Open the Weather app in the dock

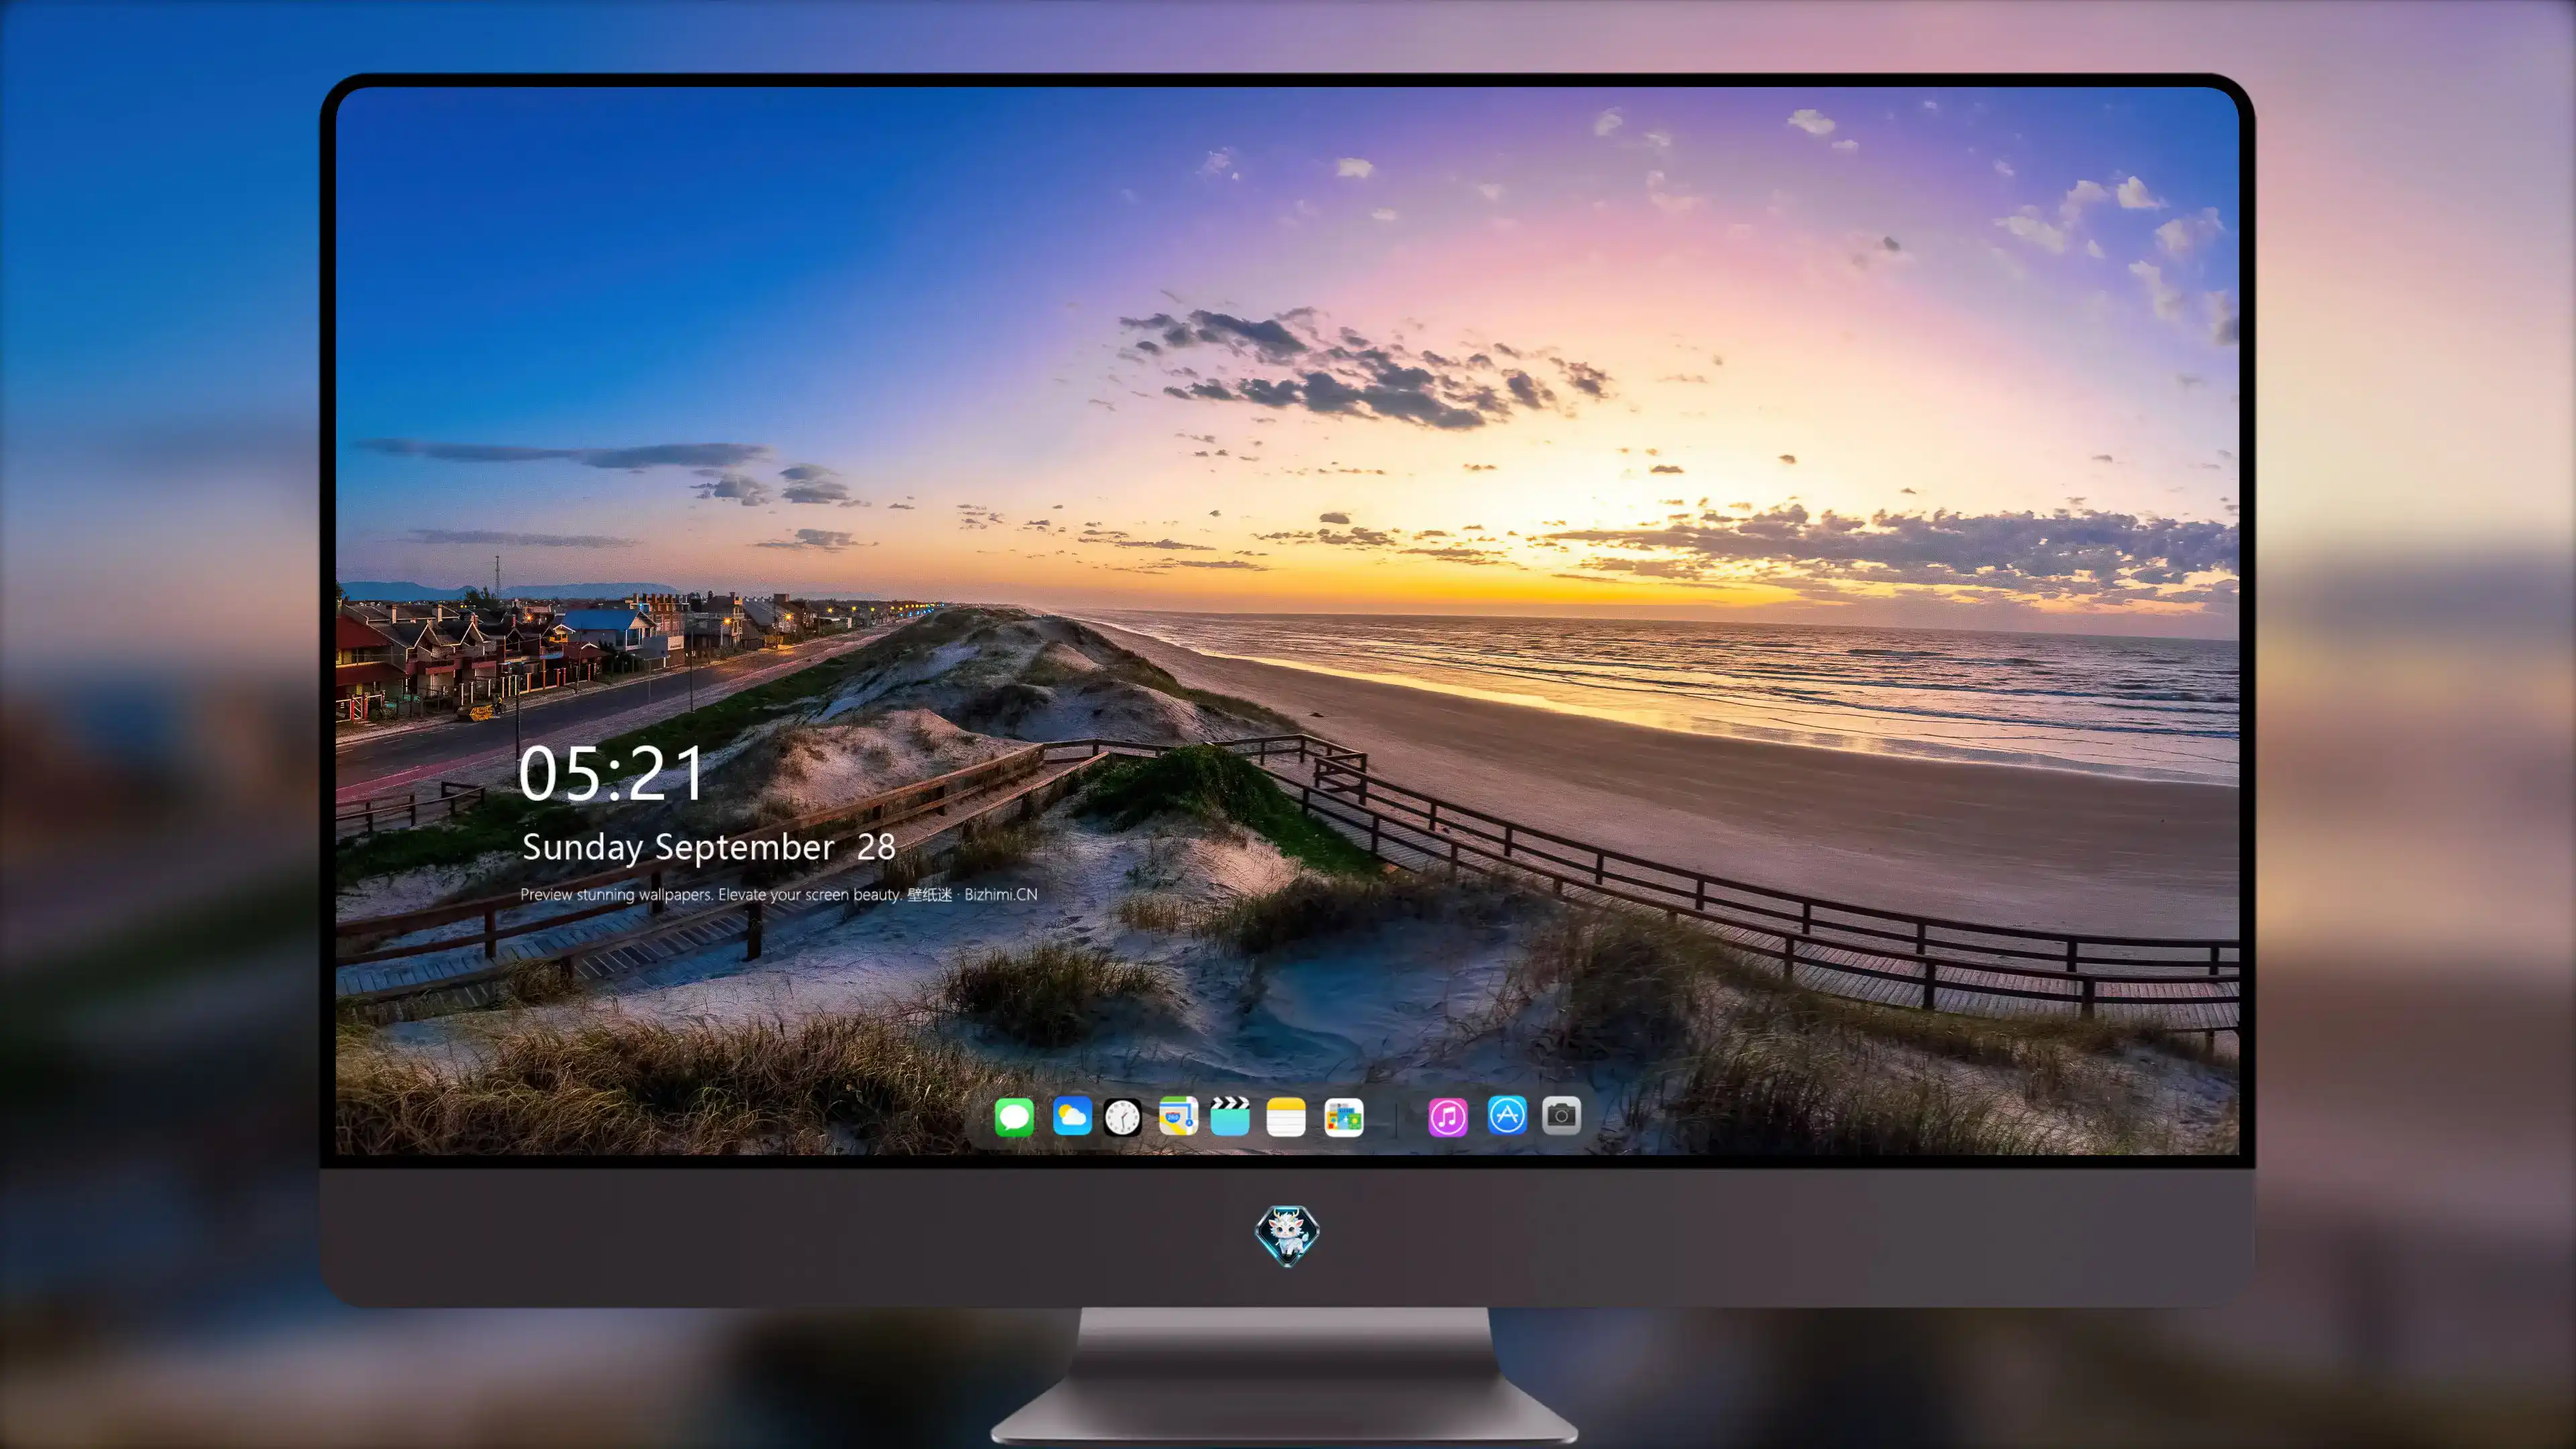pyautogui.click(x=1072, y=1116)
